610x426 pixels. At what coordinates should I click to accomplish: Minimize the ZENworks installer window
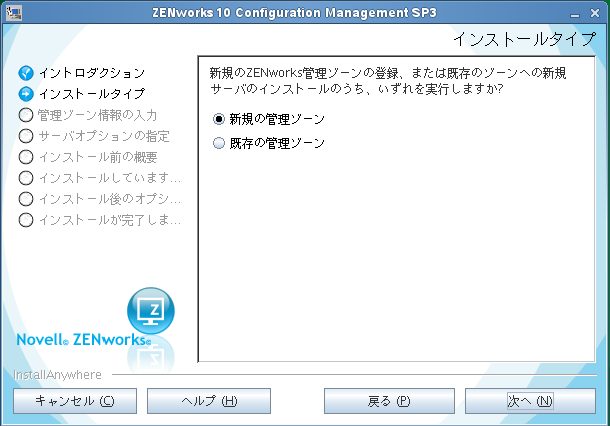click(575, 14)
